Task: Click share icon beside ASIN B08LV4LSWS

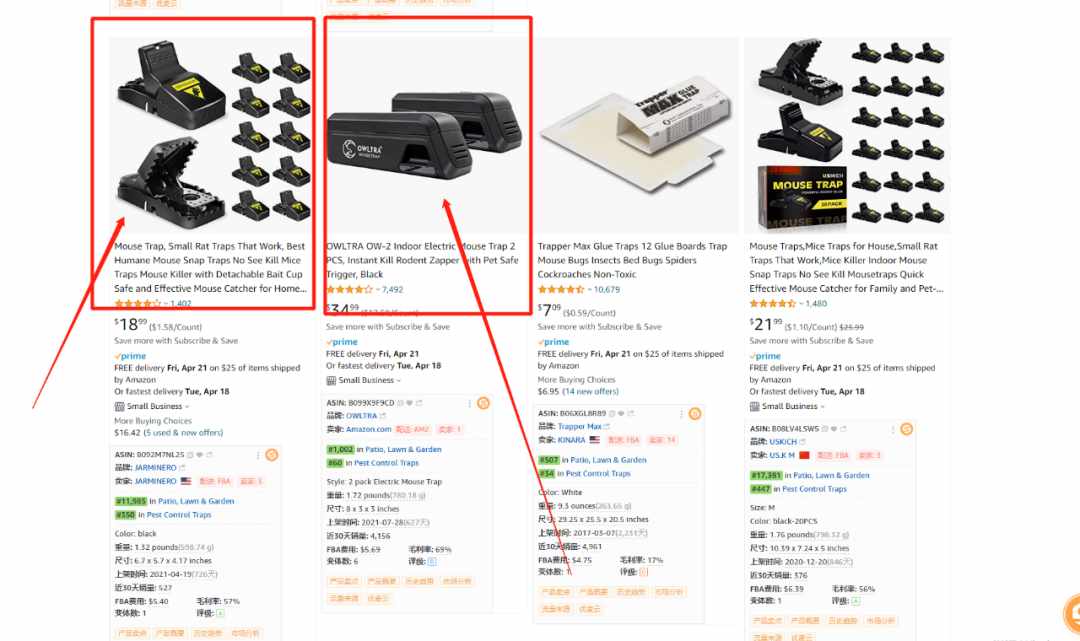Action: tap(843, 429)
